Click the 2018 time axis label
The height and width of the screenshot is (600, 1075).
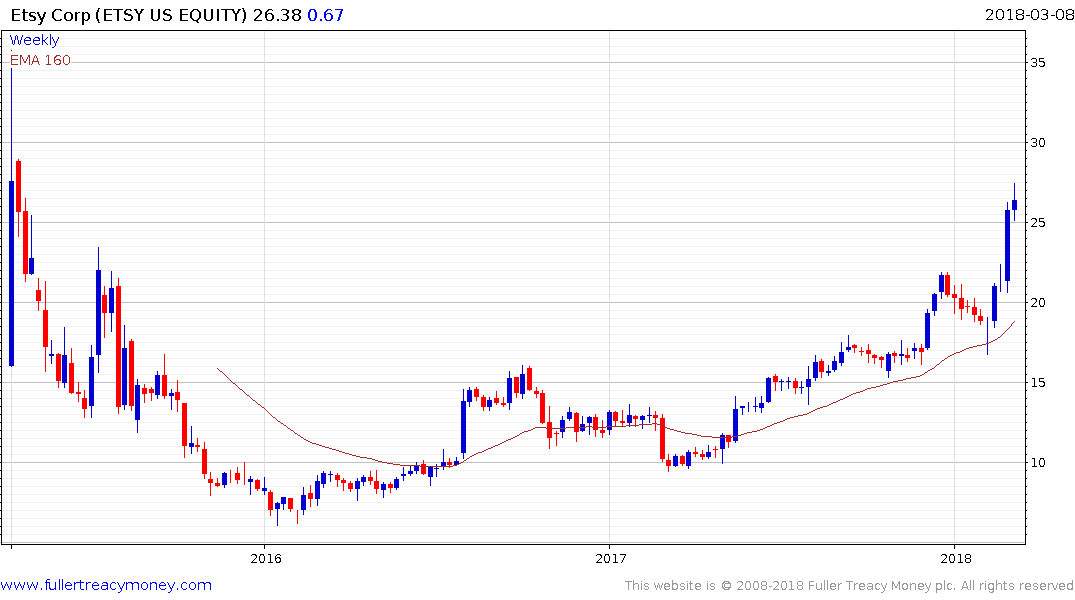956,558
